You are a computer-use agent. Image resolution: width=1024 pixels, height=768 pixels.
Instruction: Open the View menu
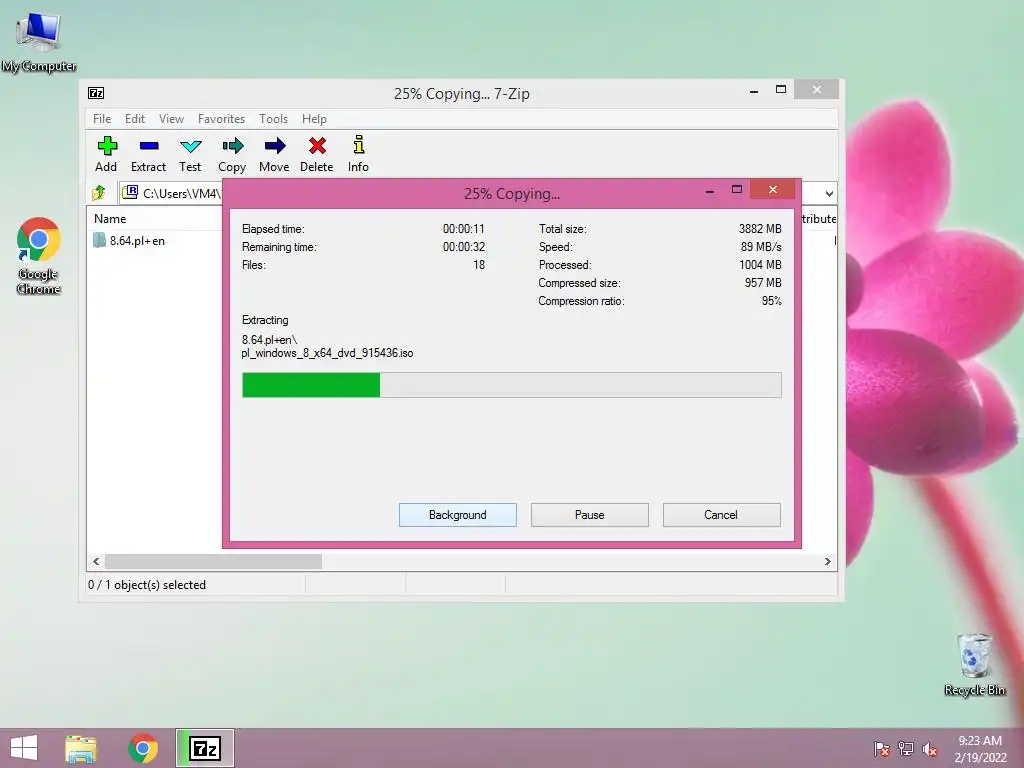coord(171,119)
